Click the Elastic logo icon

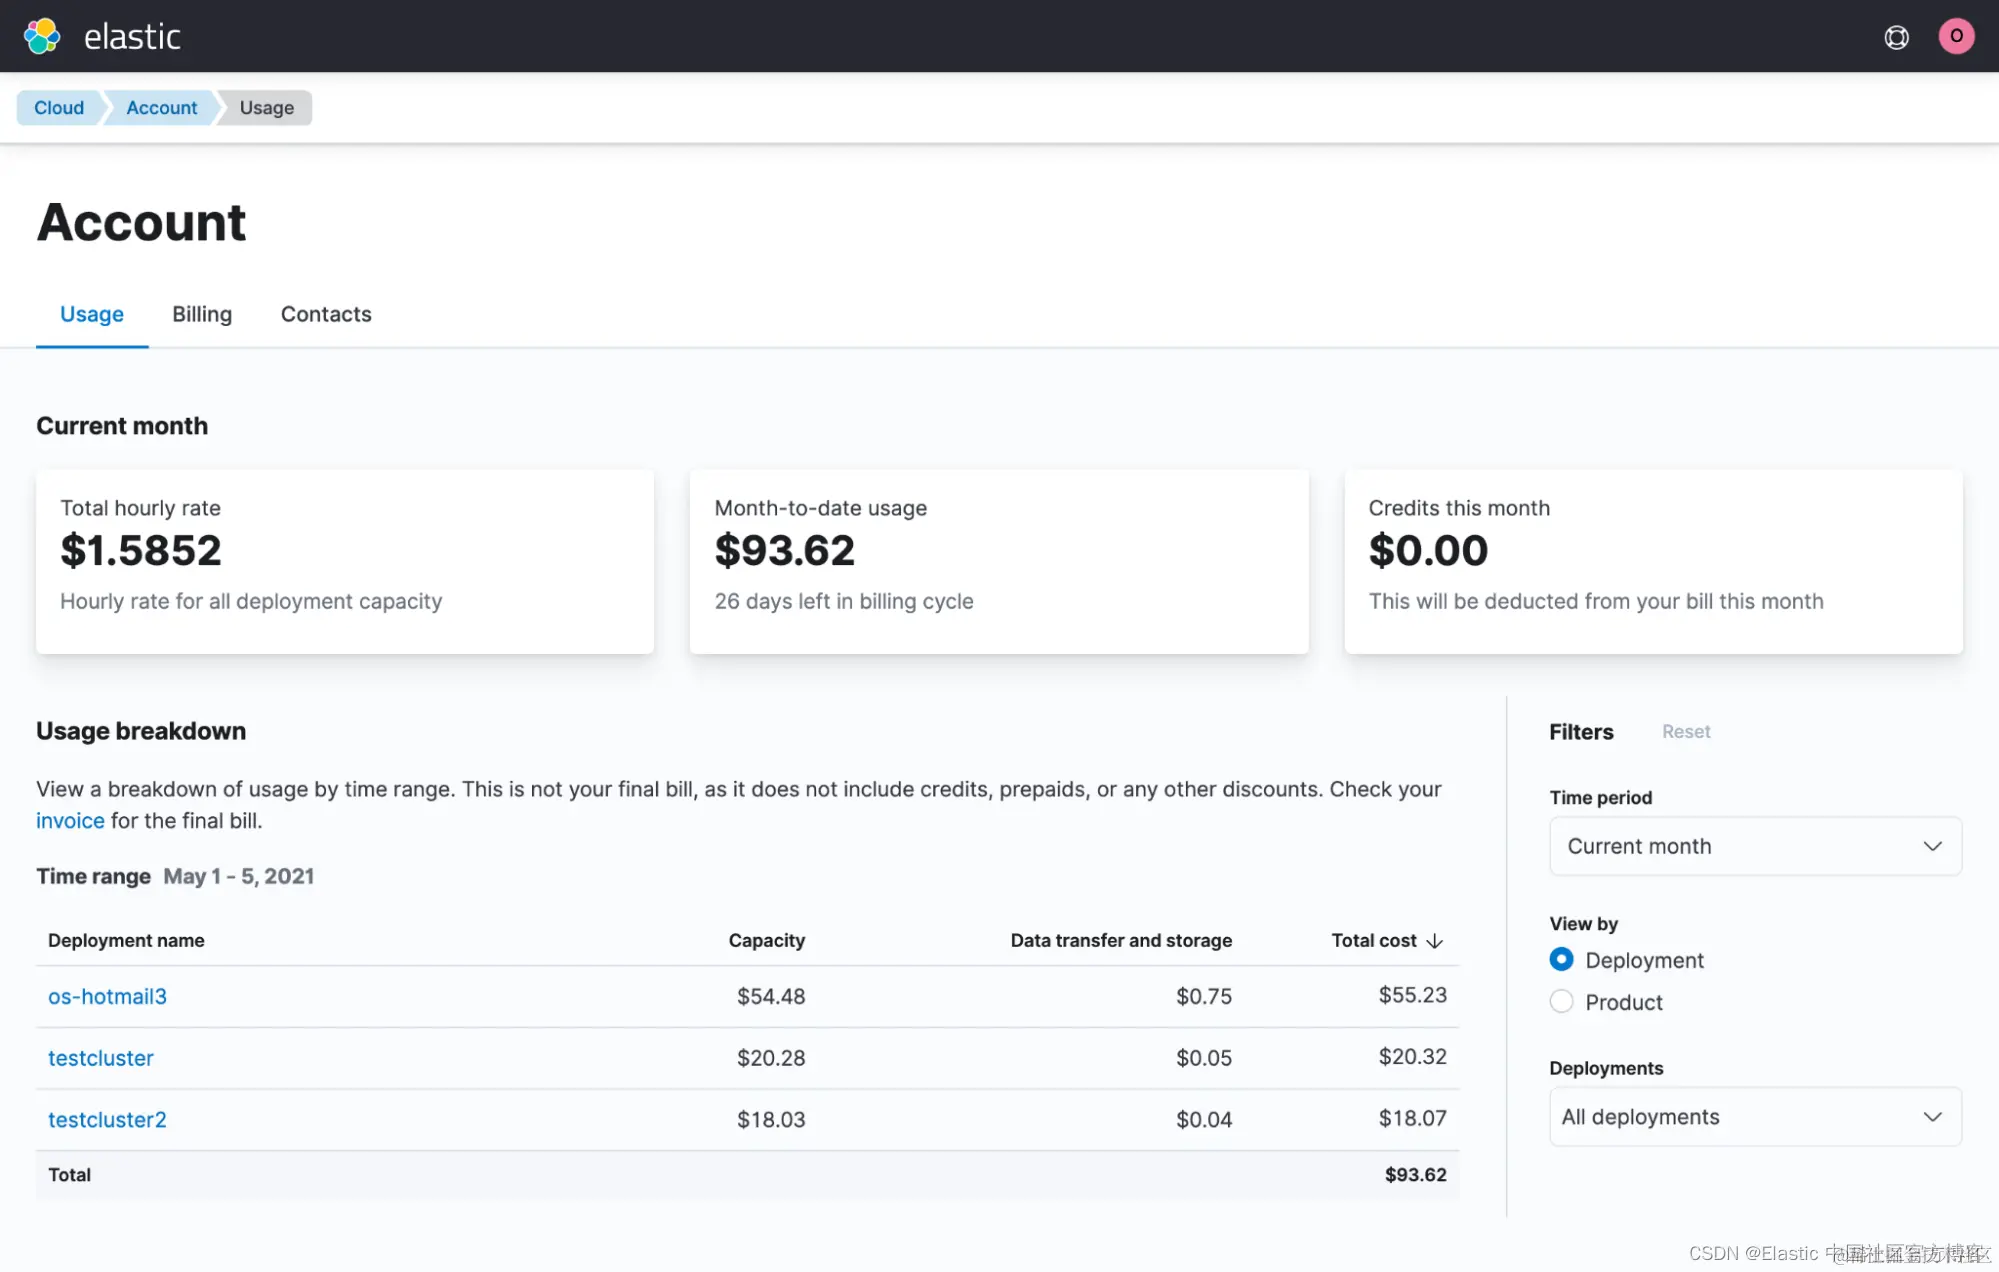point(42,36)
